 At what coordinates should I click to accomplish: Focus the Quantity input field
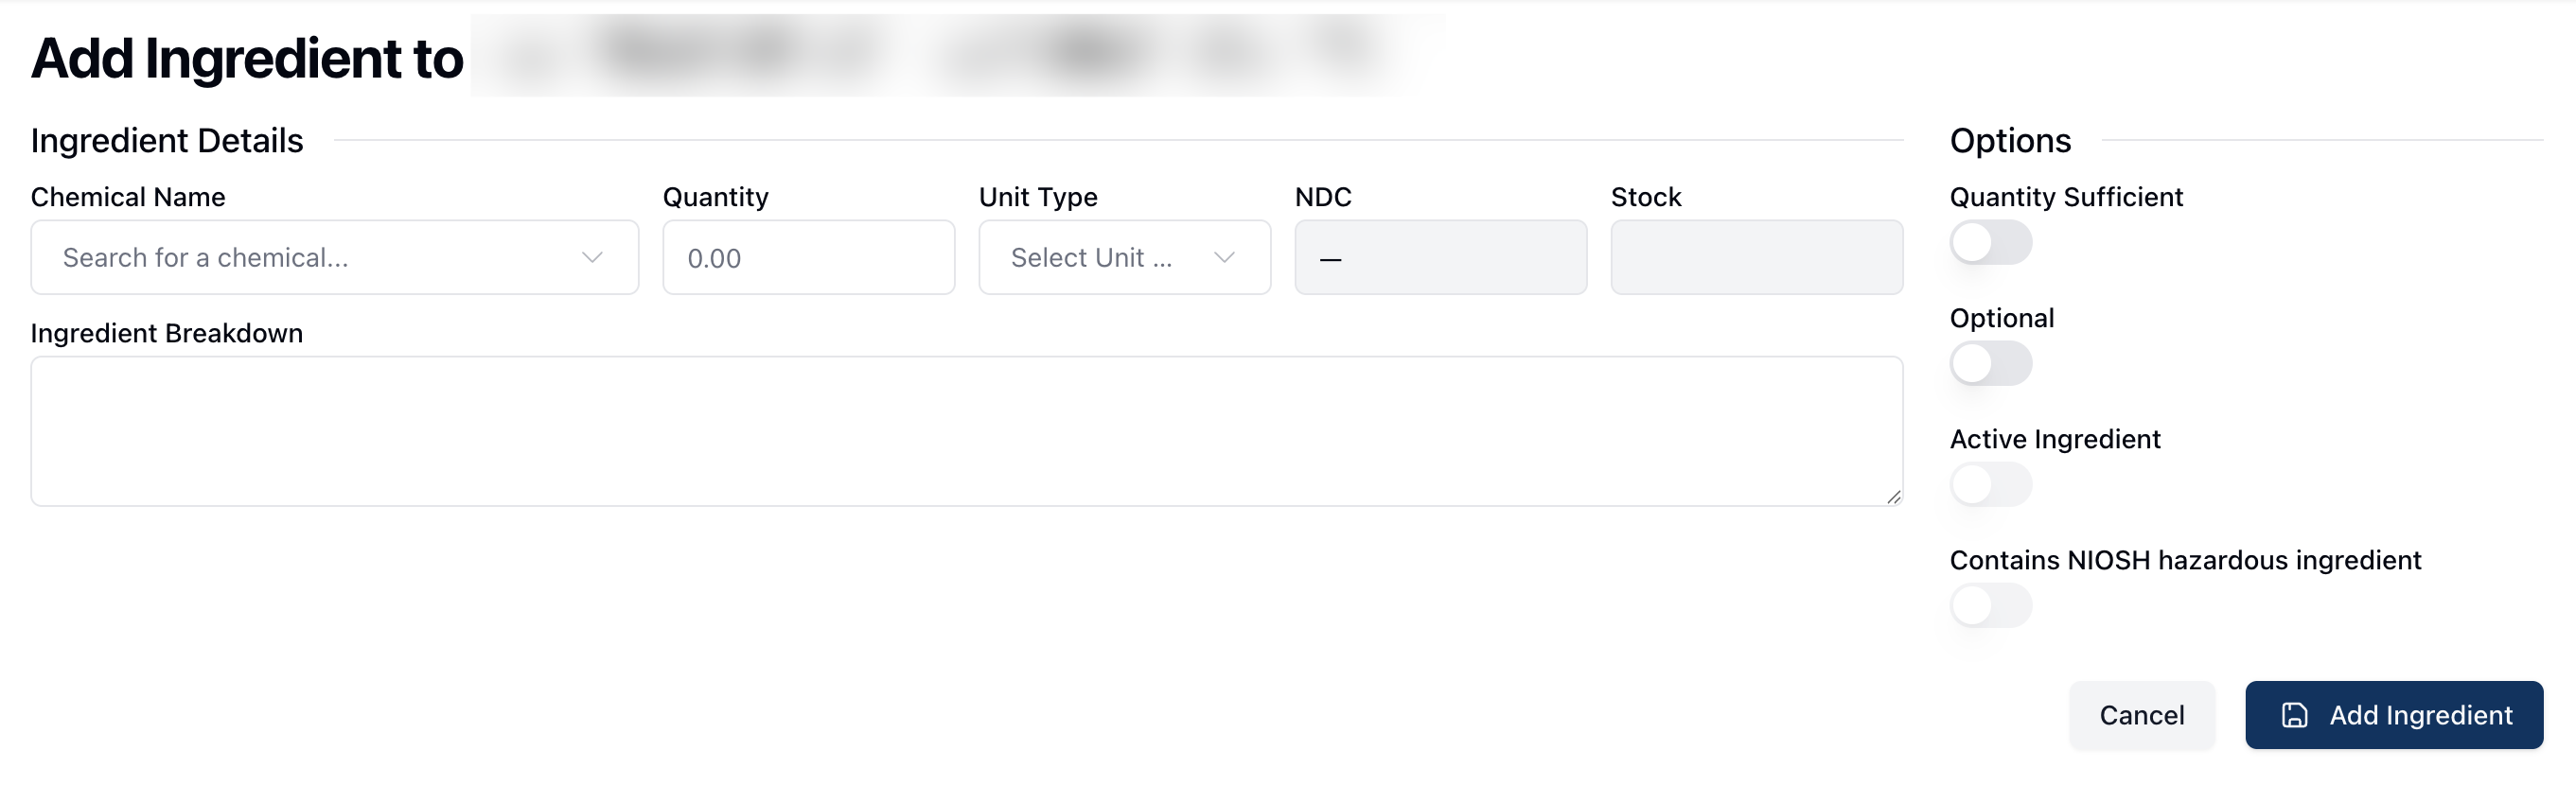click(x=808, y=258)
